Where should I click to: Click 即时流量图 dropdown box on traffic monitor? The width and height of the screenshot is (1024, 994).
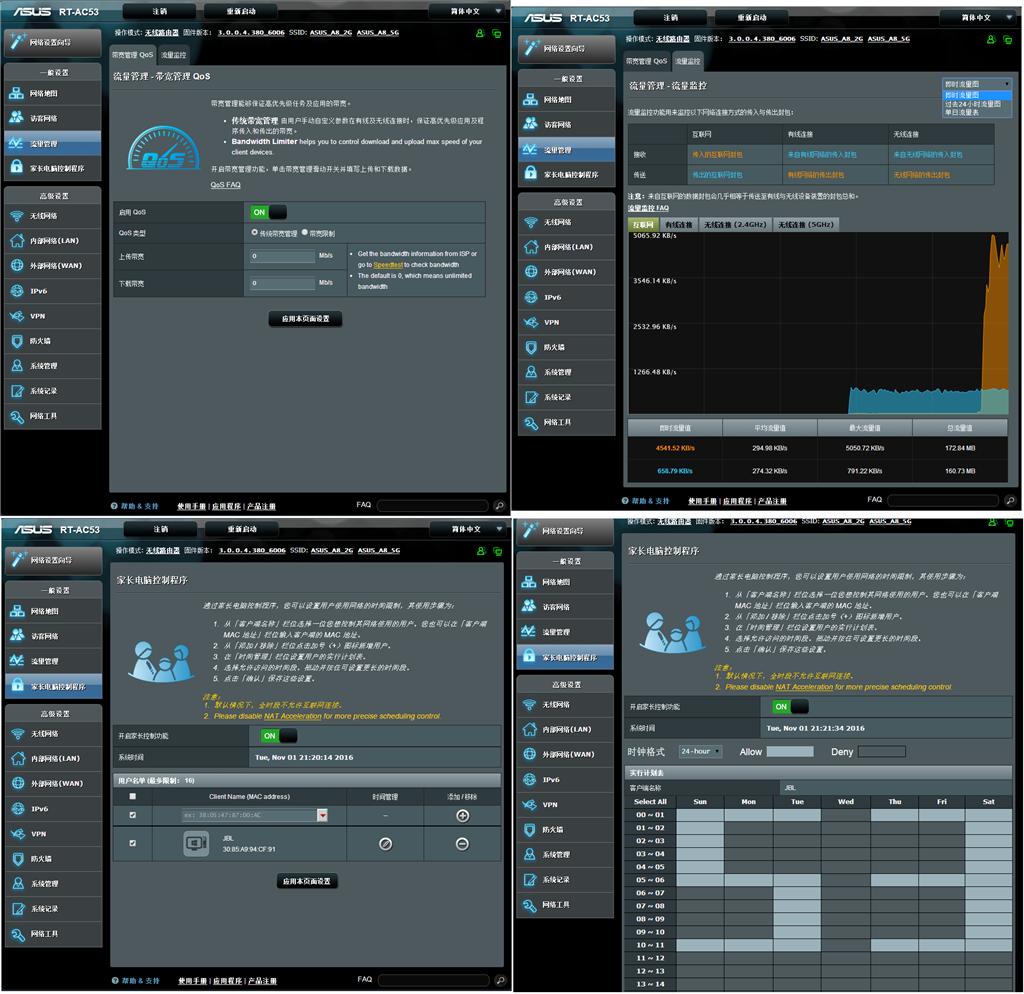point(977,84)
